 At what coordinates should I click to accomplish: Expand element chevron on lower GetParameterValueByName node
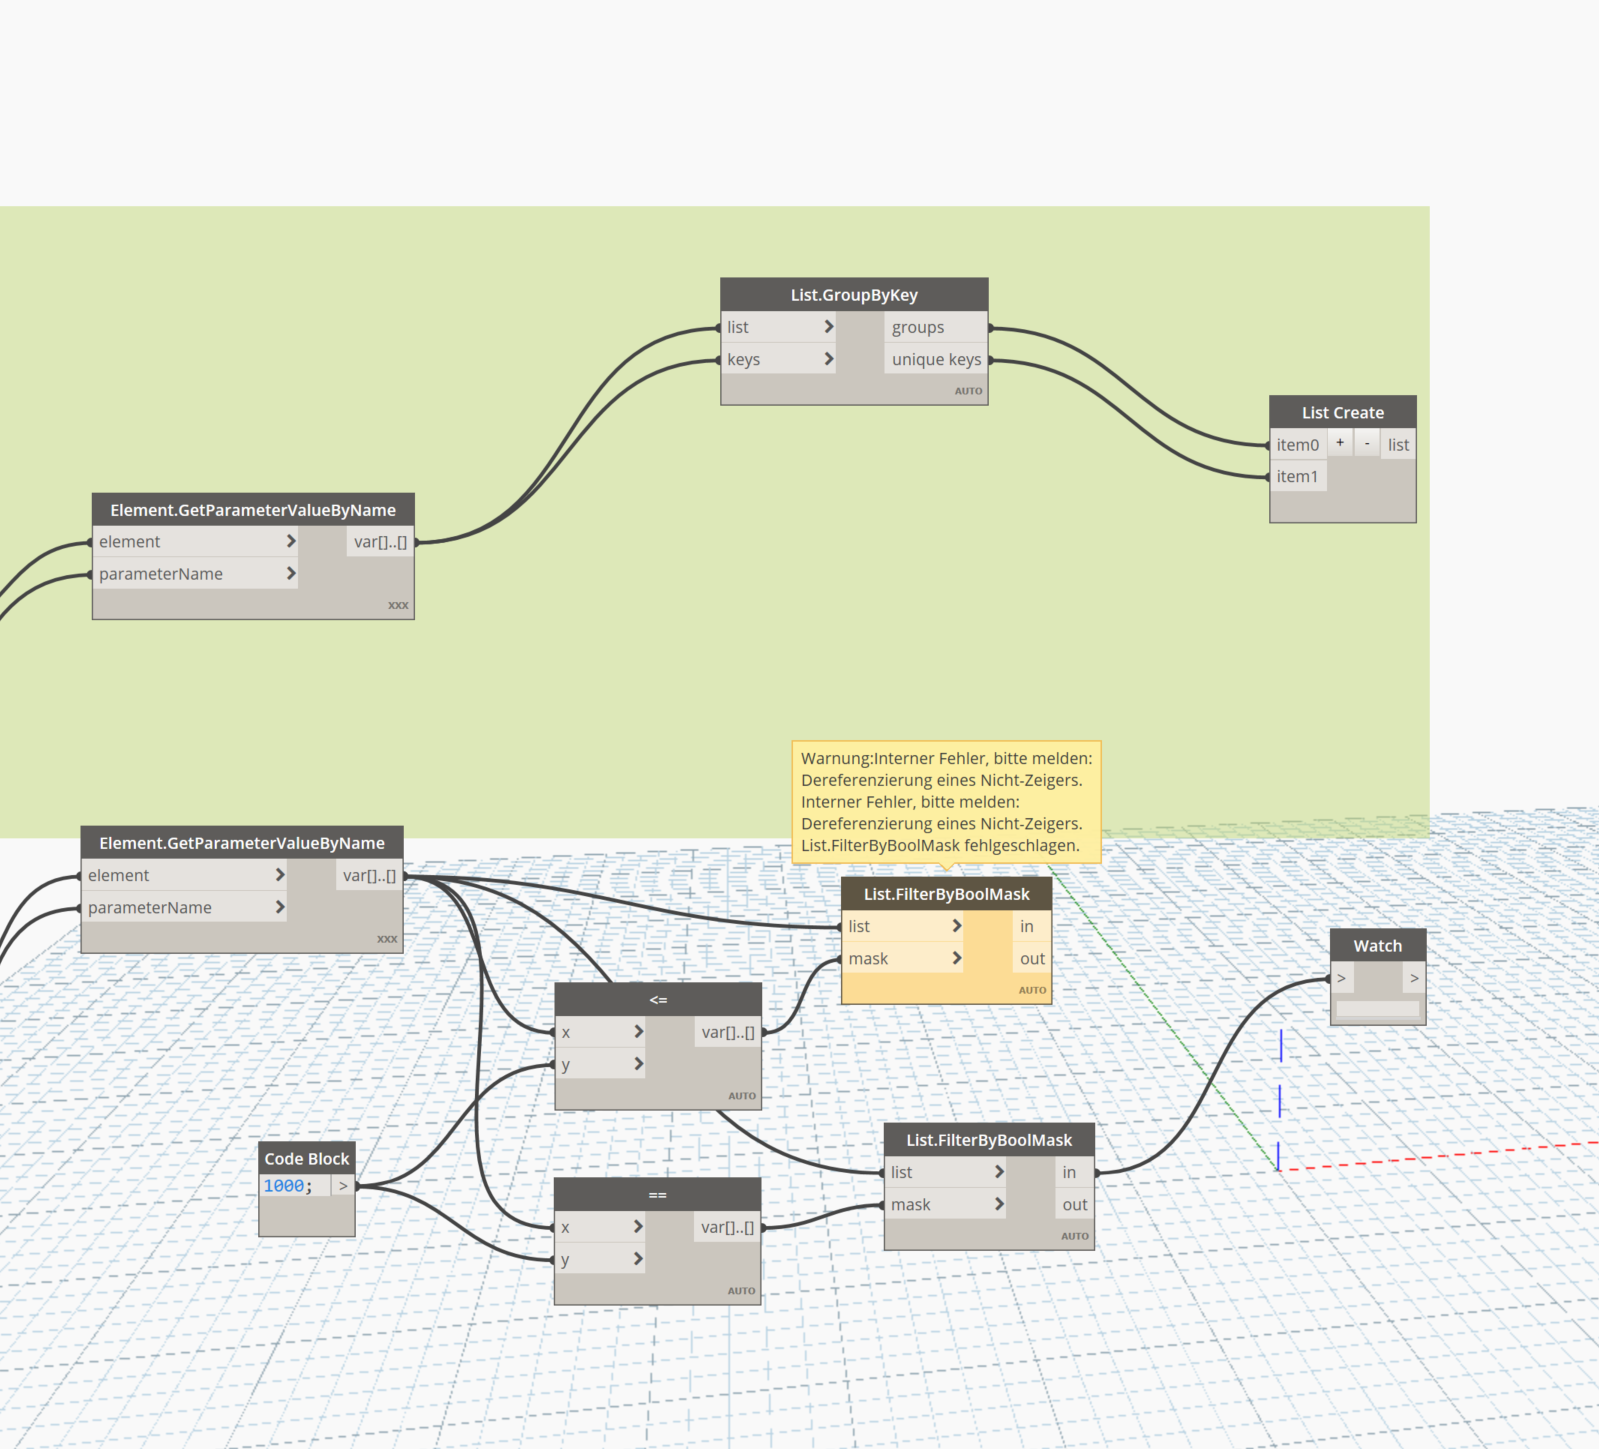tap(280, 875)
